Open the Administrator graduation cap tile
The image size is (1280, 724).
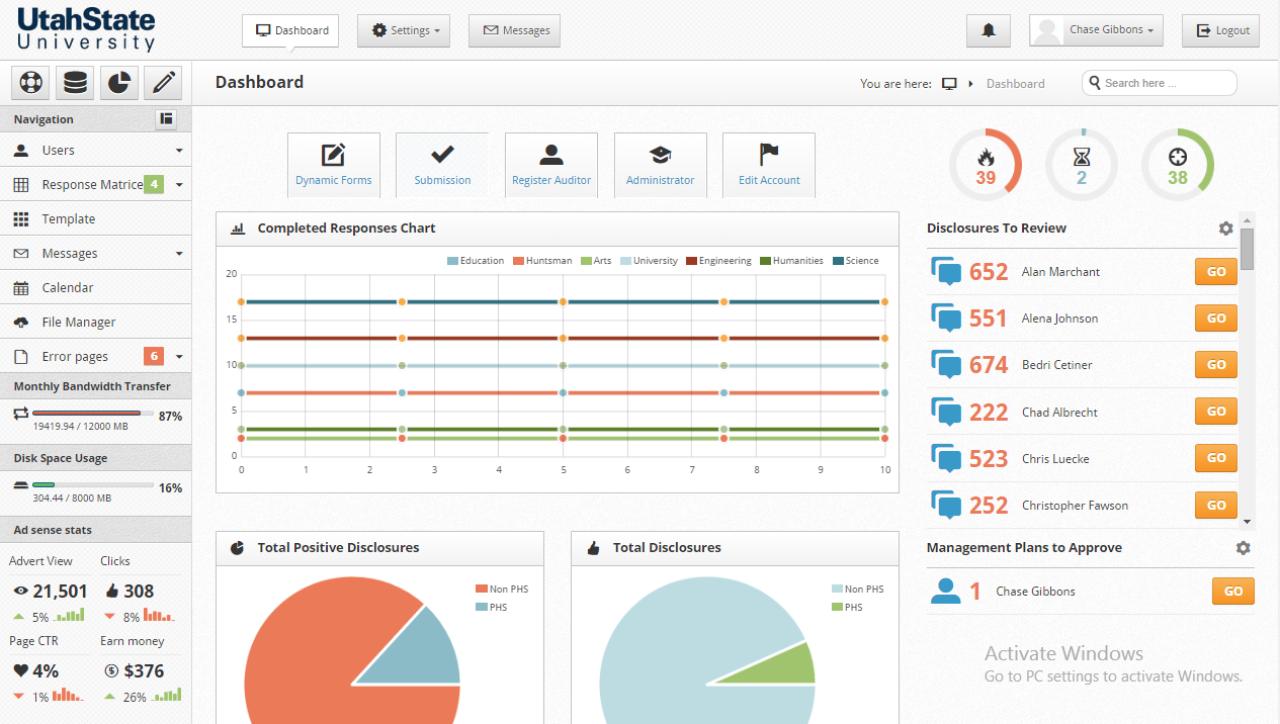click(x=660, y=165)
